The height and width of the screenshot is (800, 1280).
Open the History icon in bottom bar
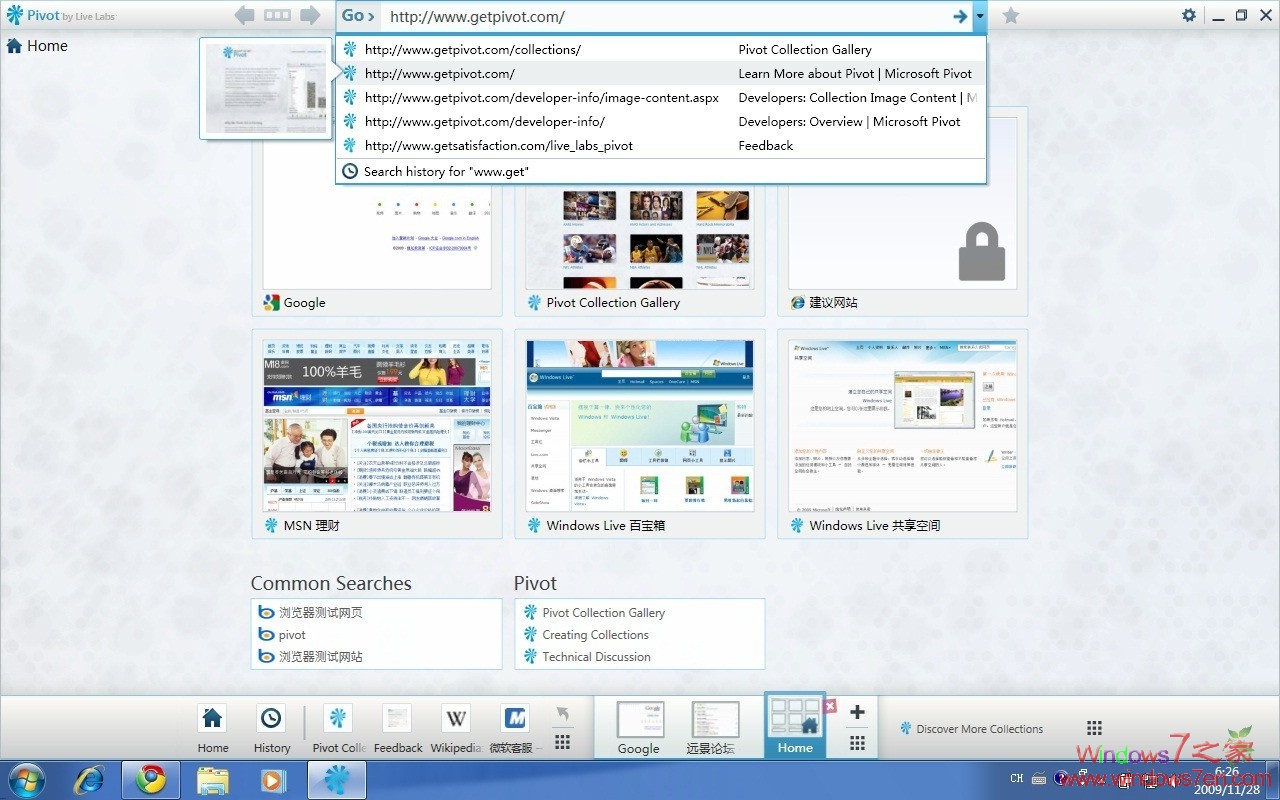coord(271,728)
